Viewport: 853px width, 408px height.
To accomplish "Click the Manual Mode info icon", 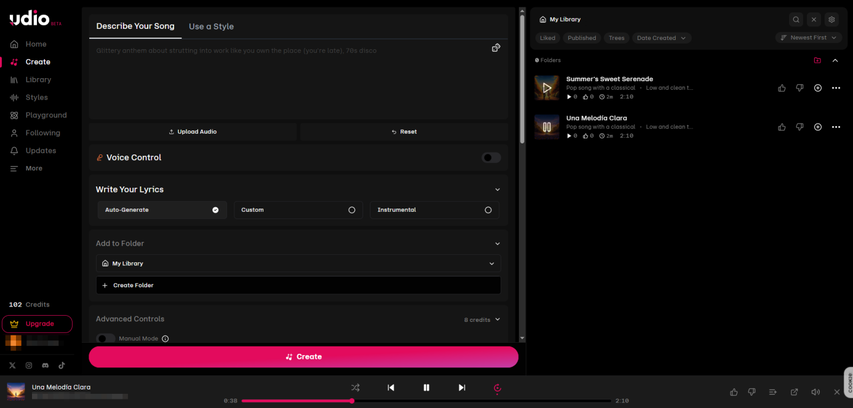I will point(165,338).
